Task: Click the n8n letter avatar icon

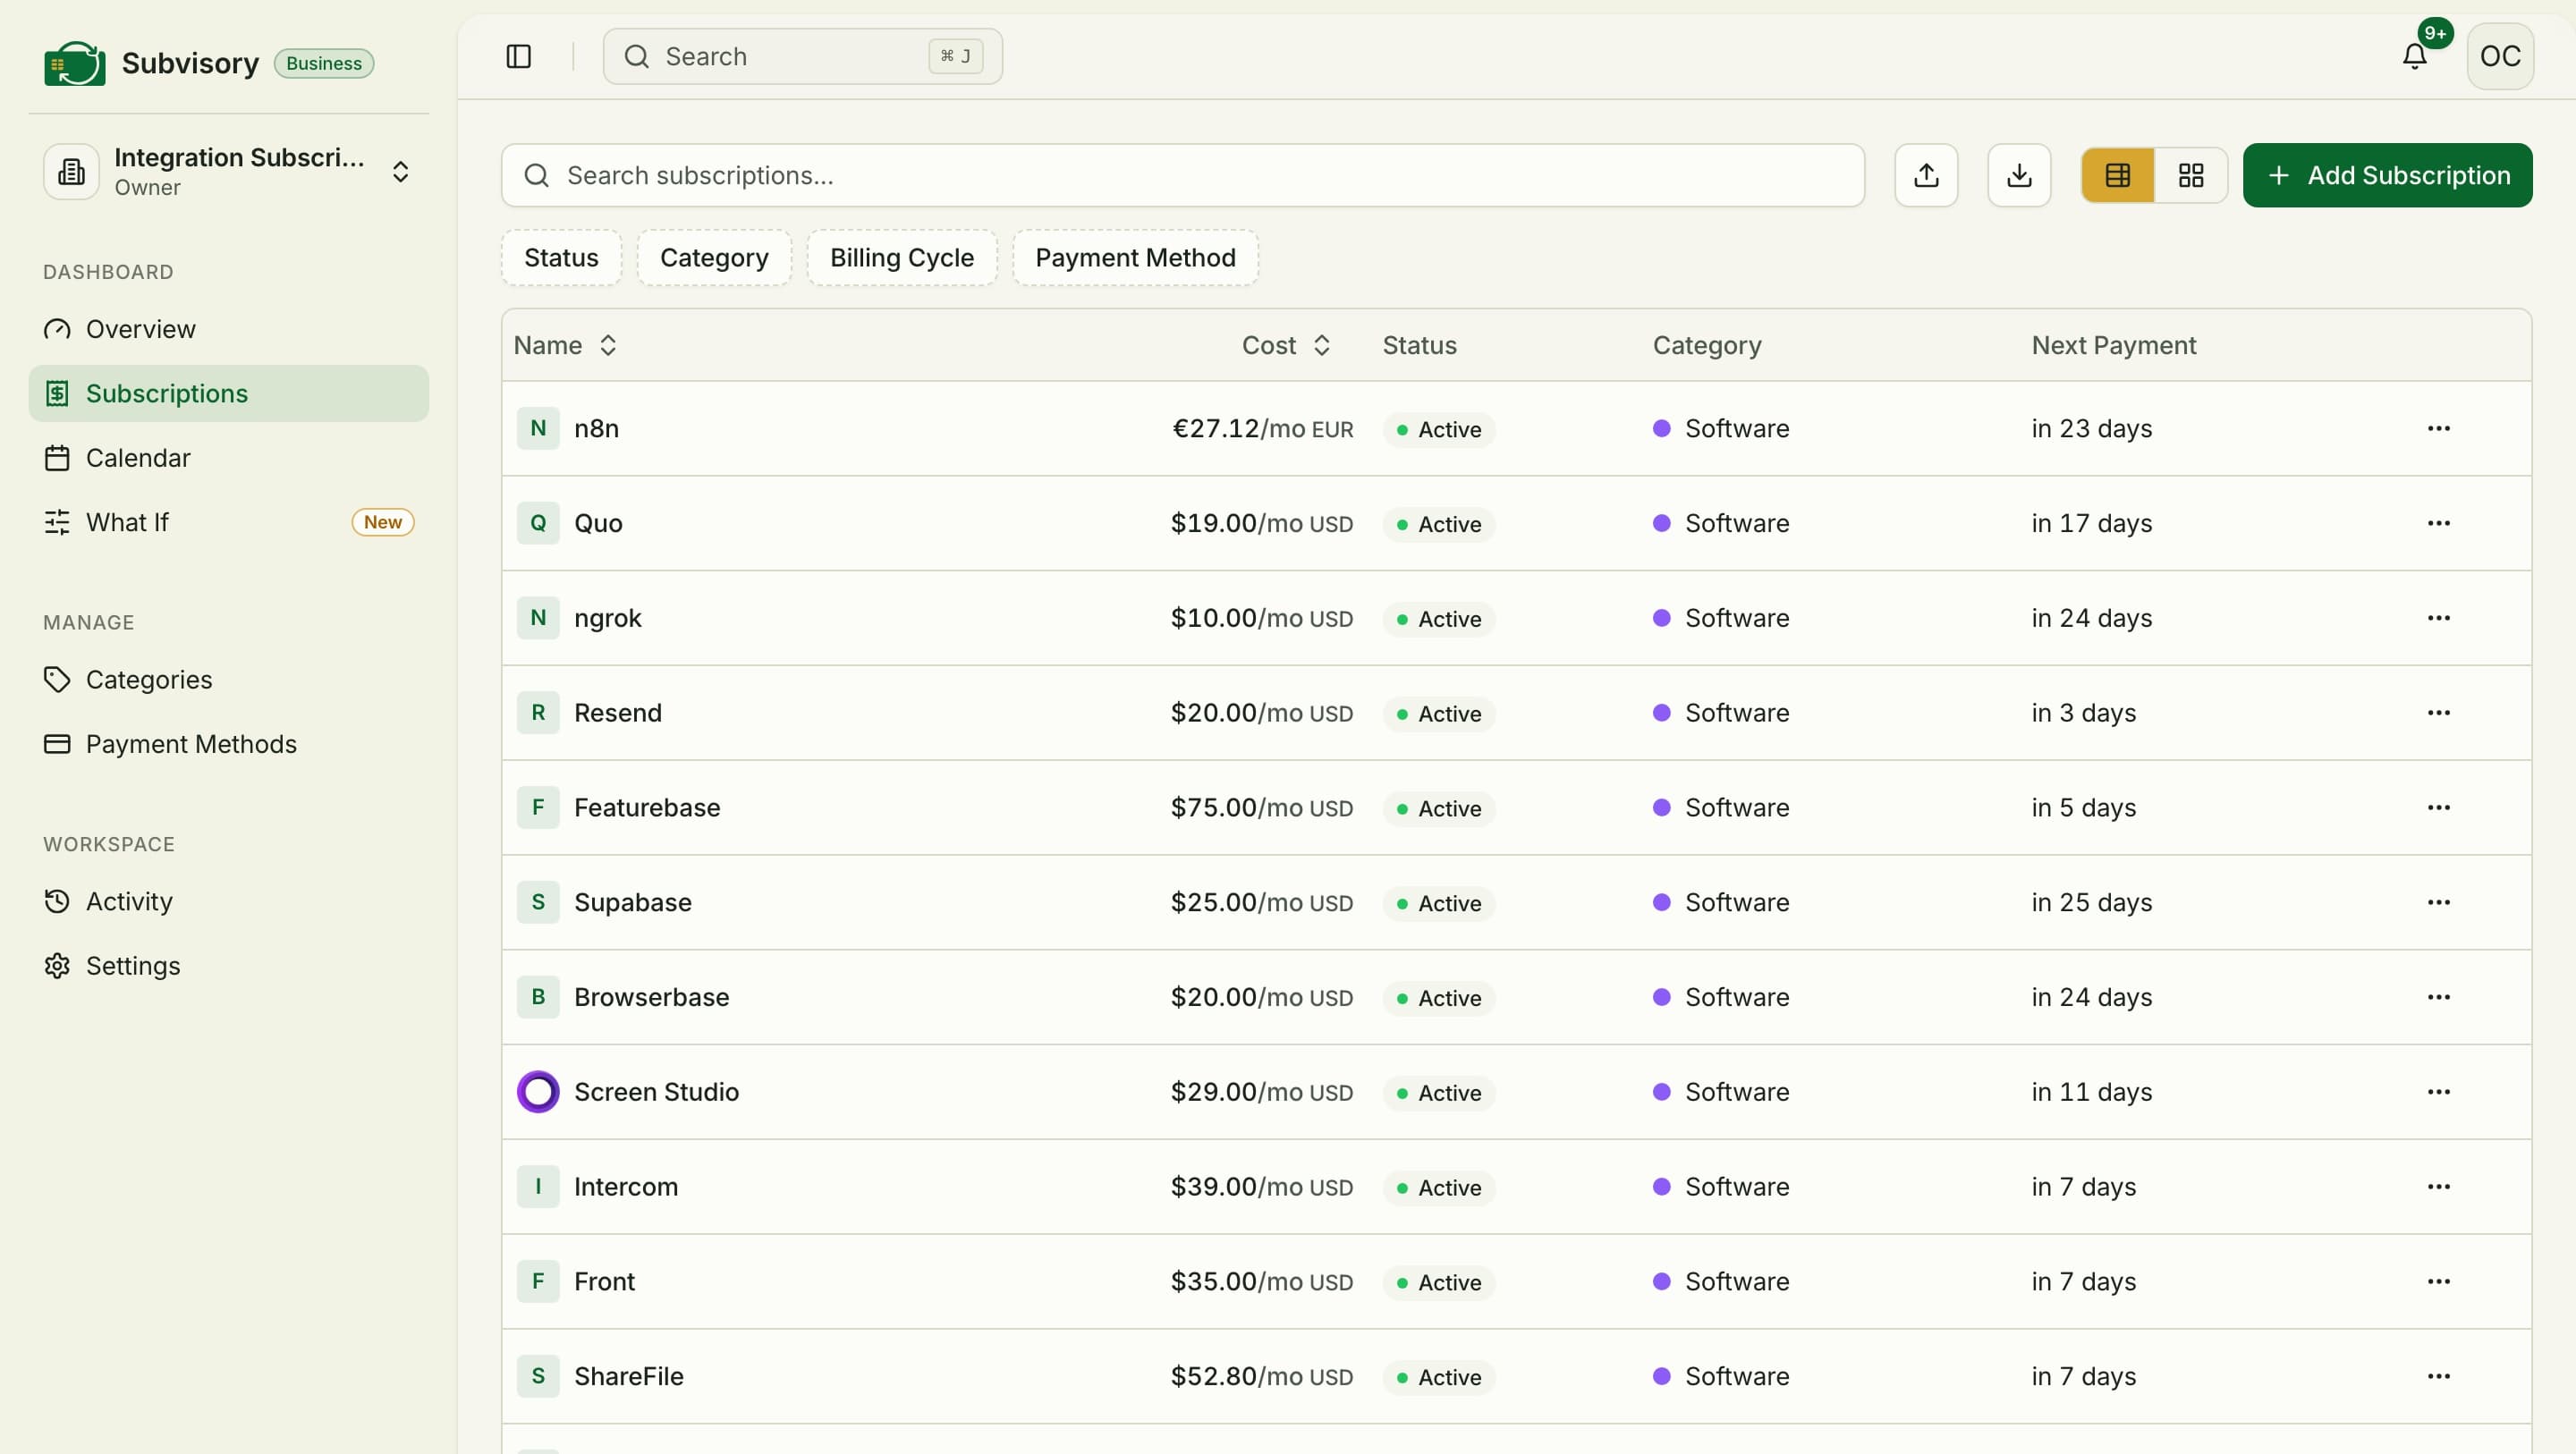Action: [x=538, y=428]
